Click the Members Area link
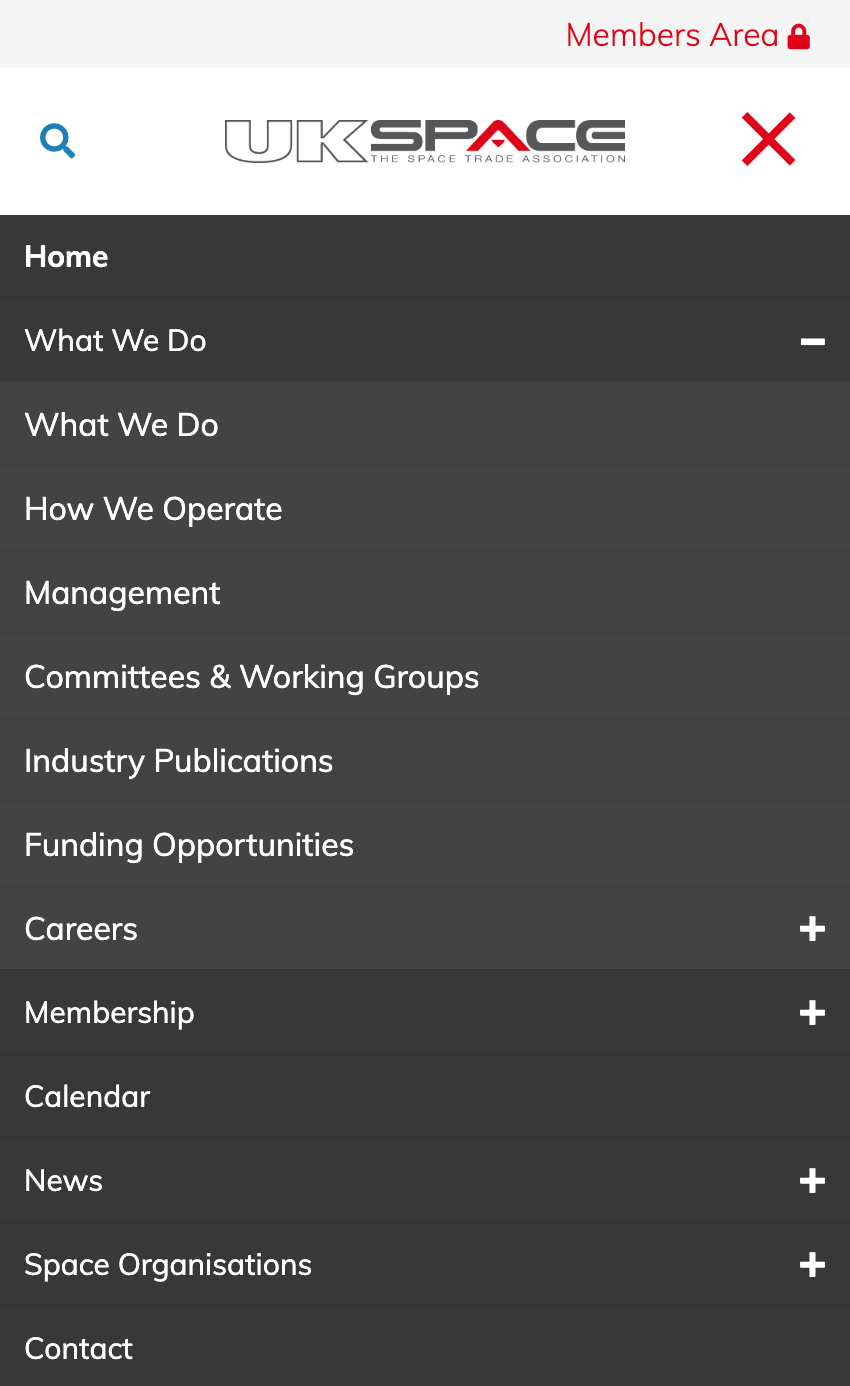 pos(671,36)
